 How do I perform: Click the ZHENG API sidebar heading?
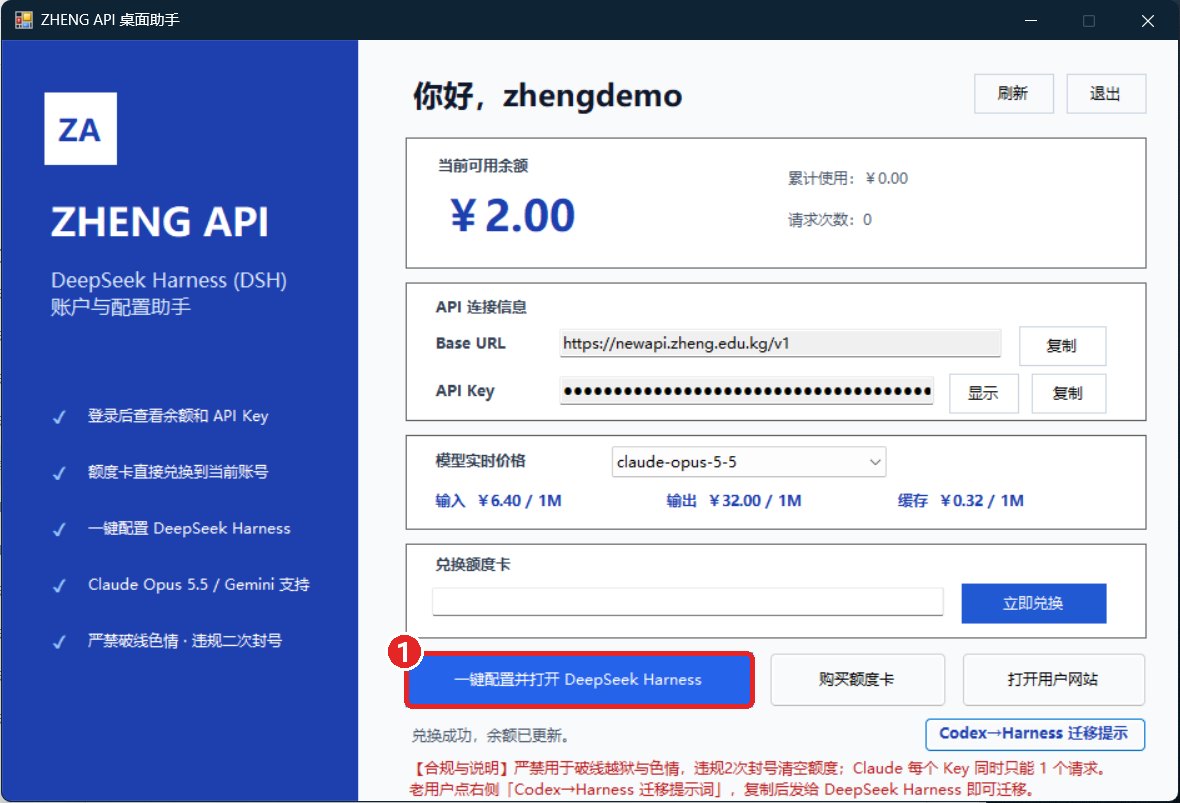pos(160,222)
